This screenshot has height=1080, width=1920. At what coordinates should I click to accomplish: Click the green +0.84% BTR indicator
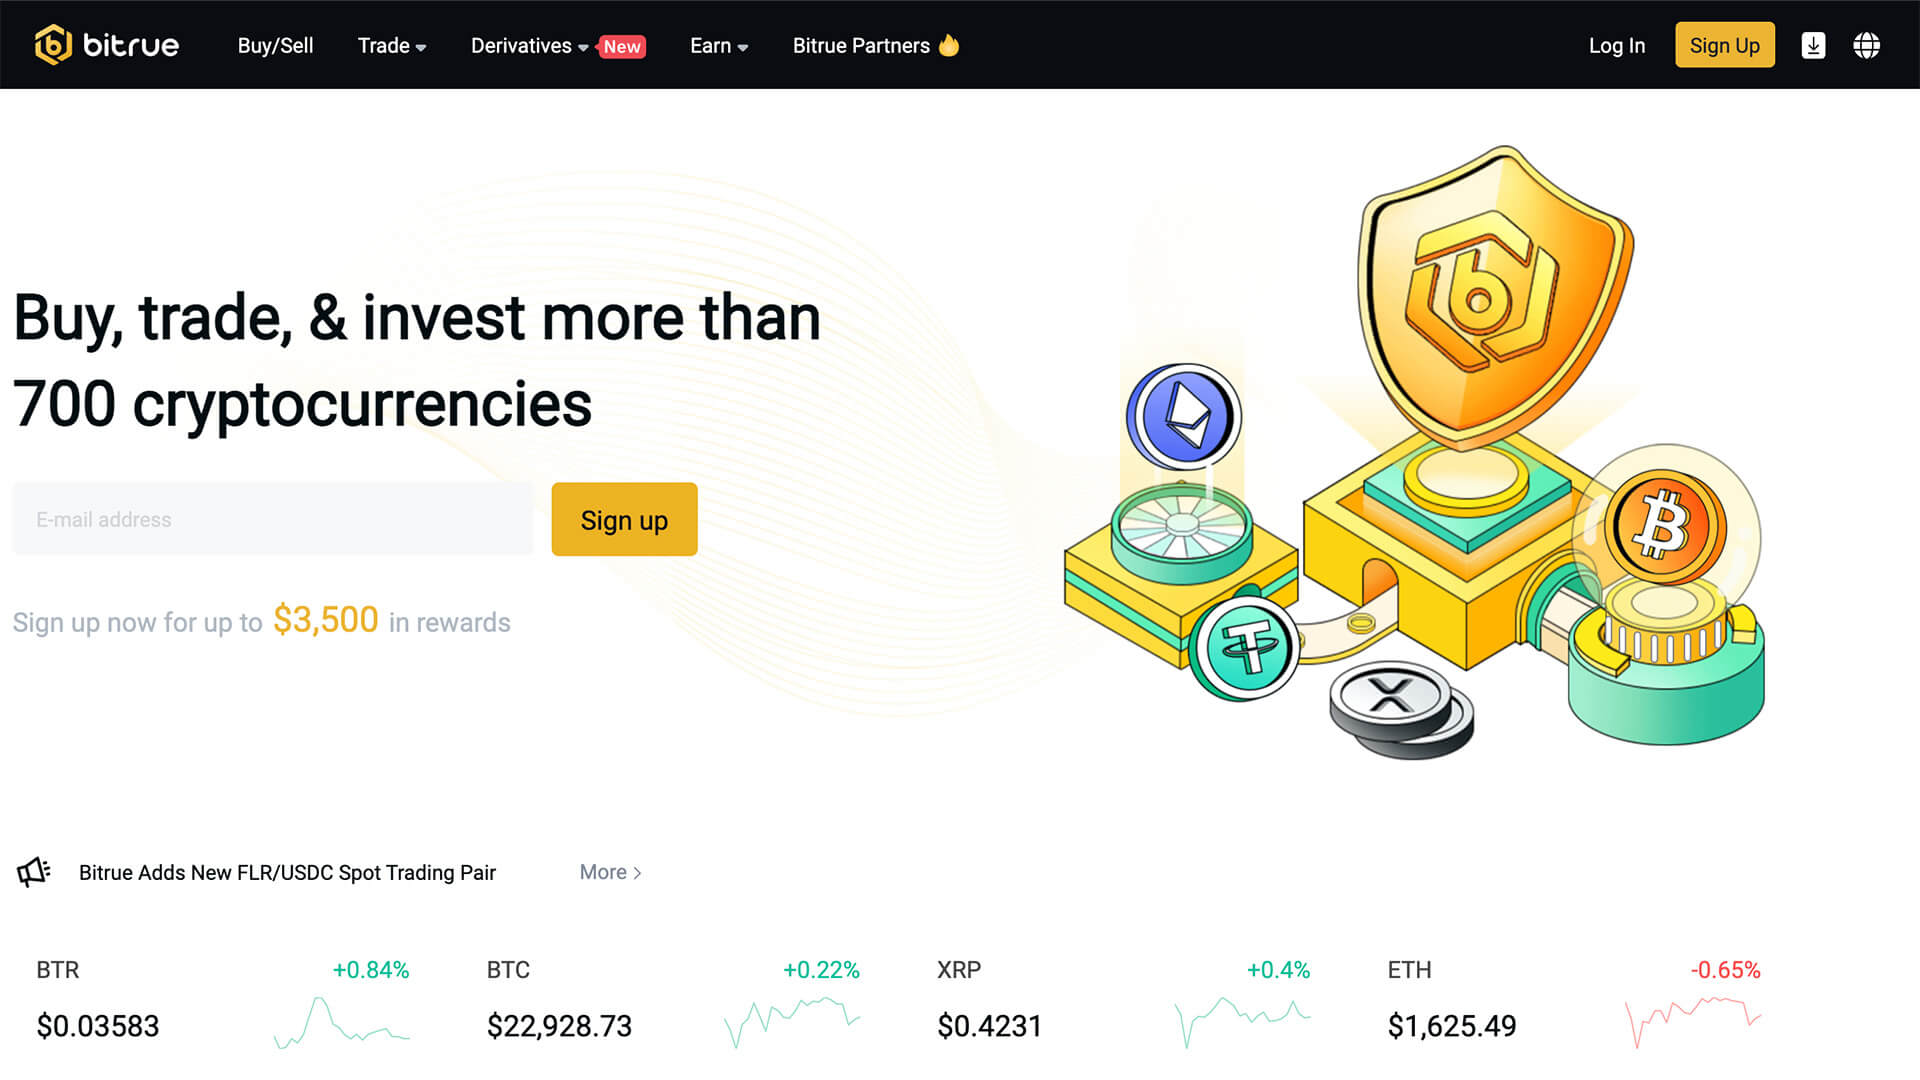click(372, 969)
